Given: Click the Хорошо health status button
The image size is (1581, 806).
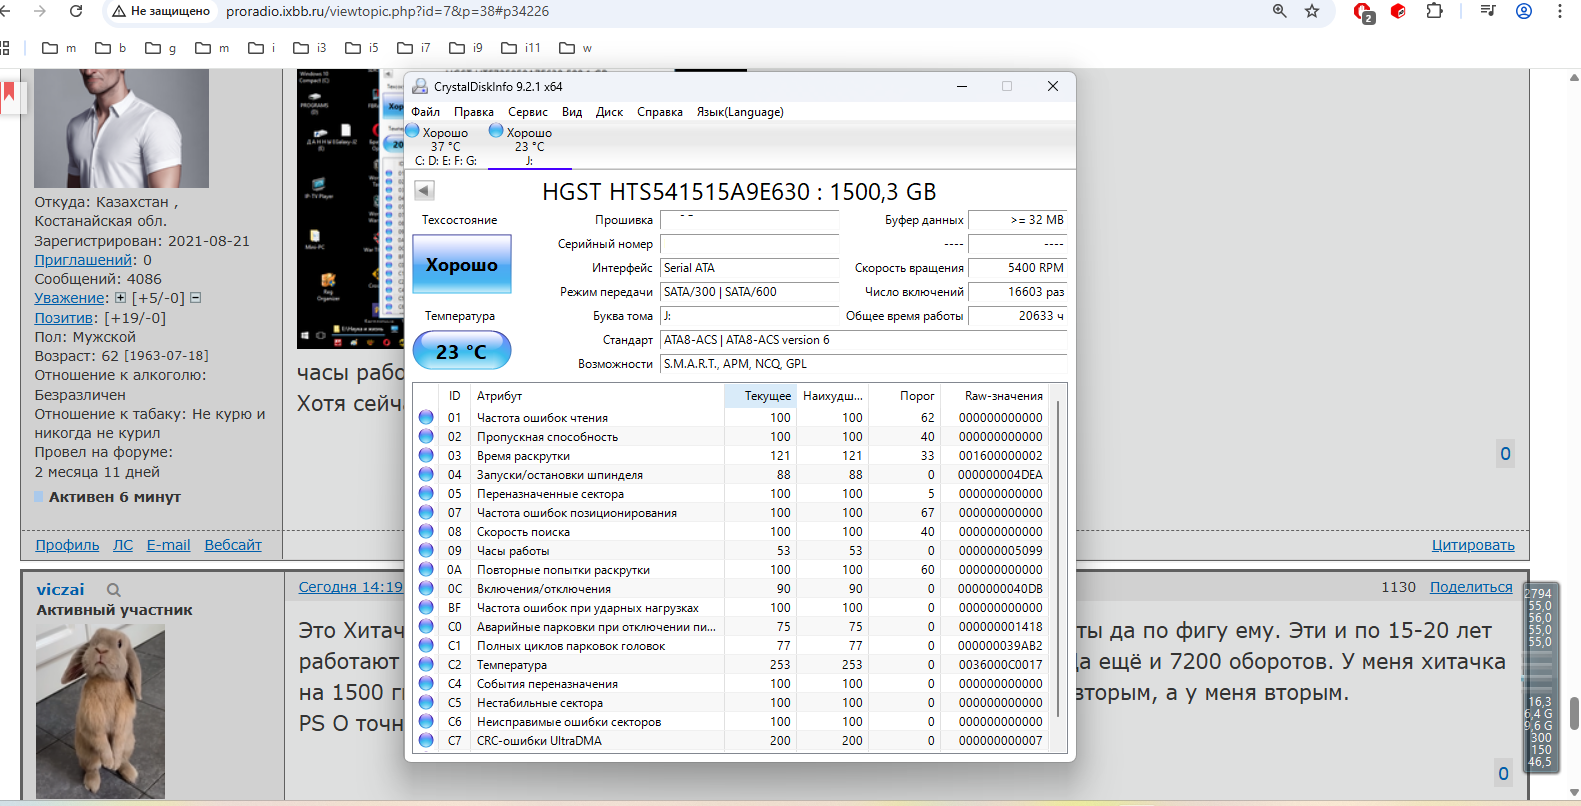Looking at the screenshot, I should 461,265.
